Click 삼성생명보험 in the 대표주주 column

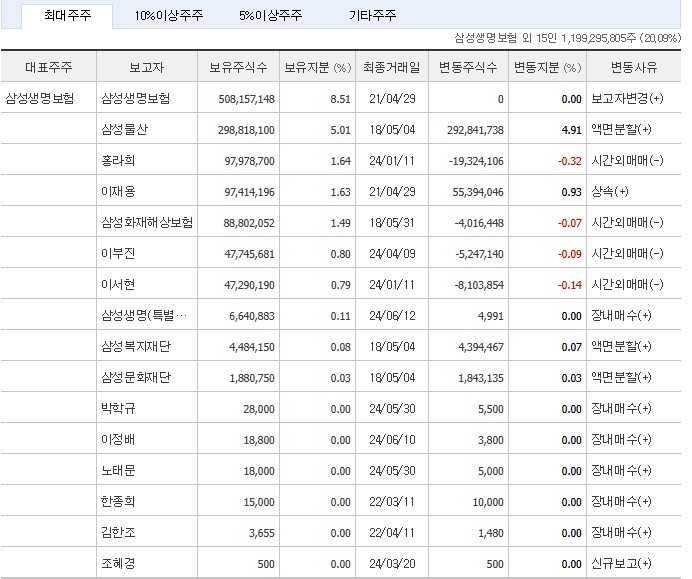click(40, 98)
